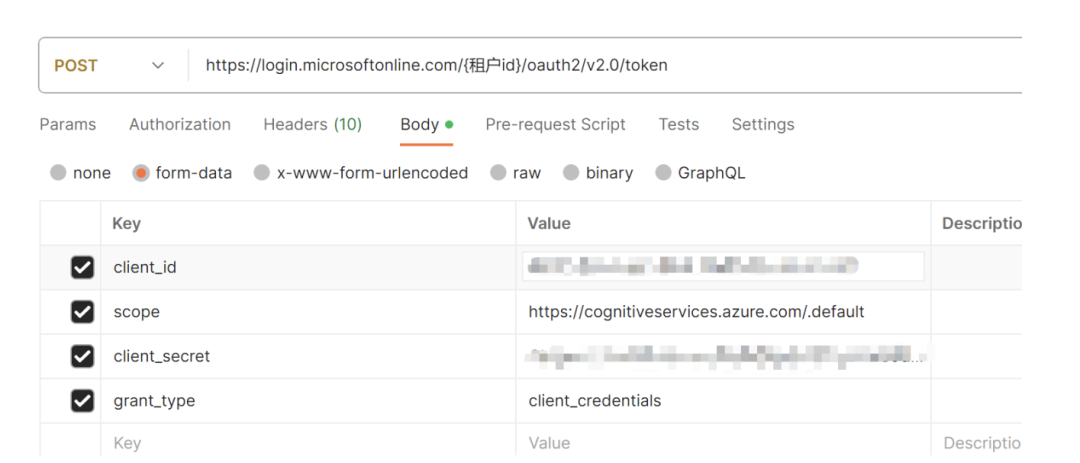Open Pre-request Script tab
This screenshot has width=1080, height=463.
coord(555,125)
